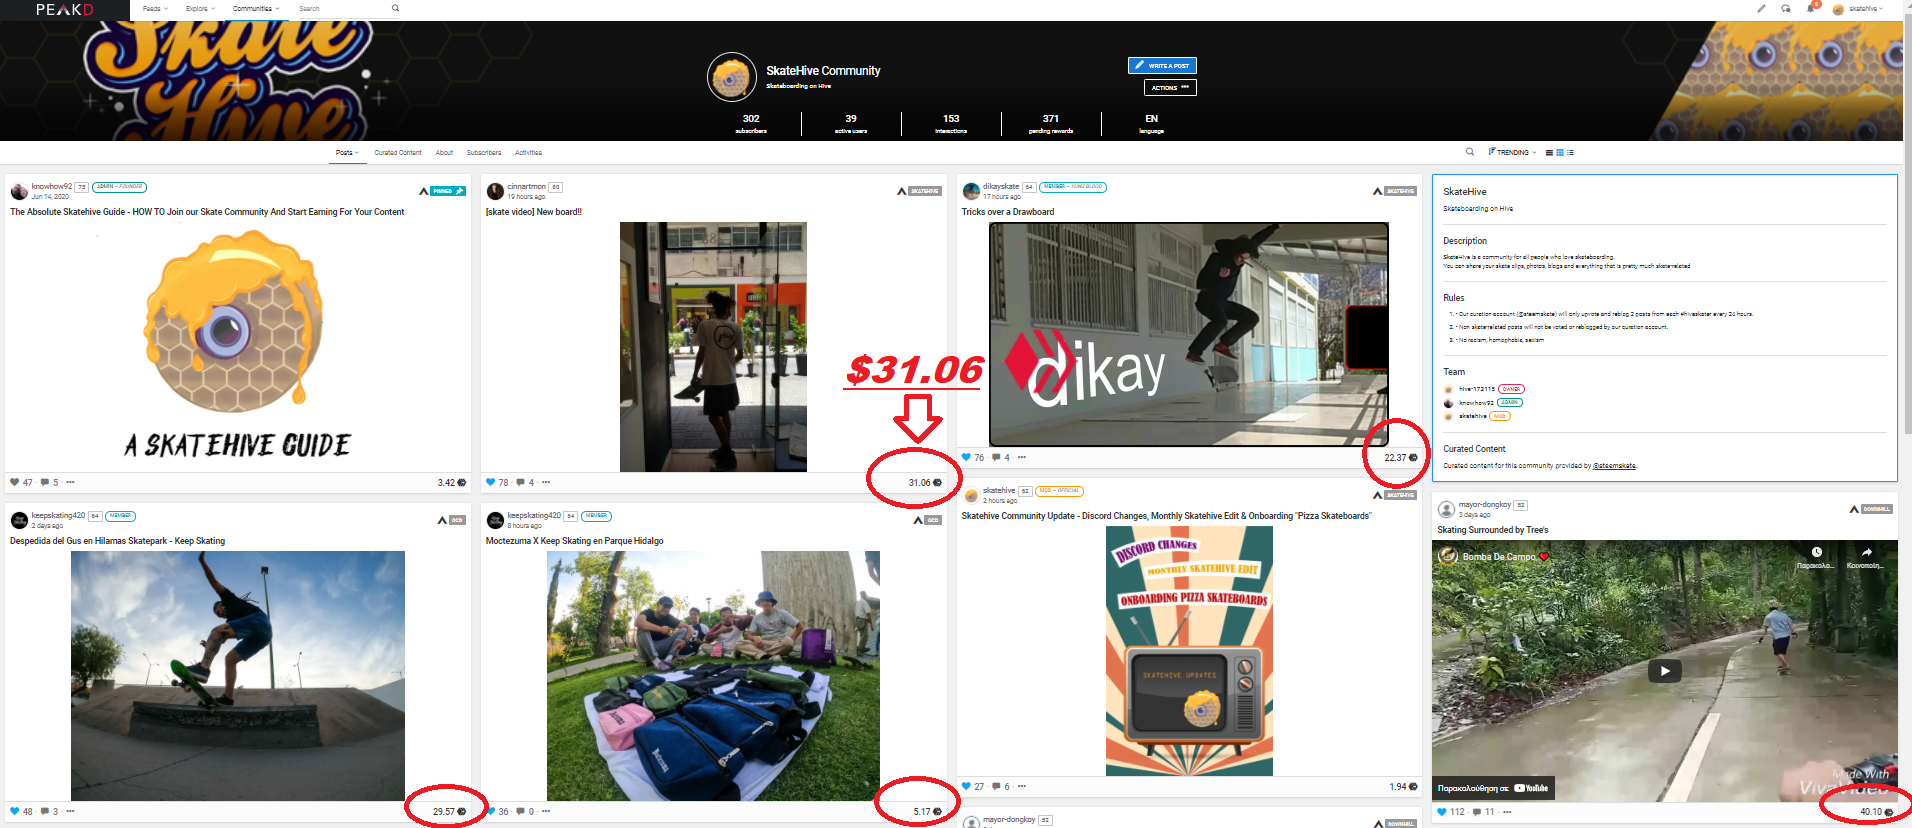Expand the Posts tab dropdown

[x=346, y=153]
